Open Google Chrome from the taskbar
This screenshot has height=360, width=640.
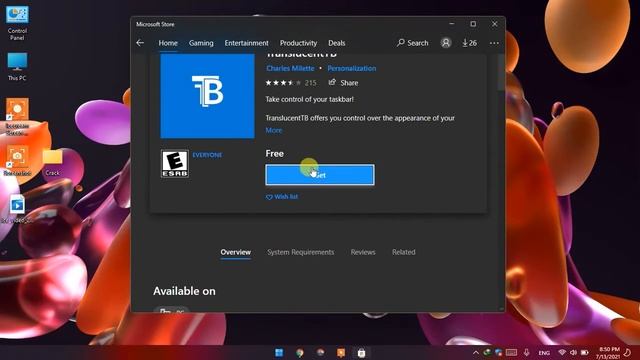pyautogui.click(x=300, y=353)
